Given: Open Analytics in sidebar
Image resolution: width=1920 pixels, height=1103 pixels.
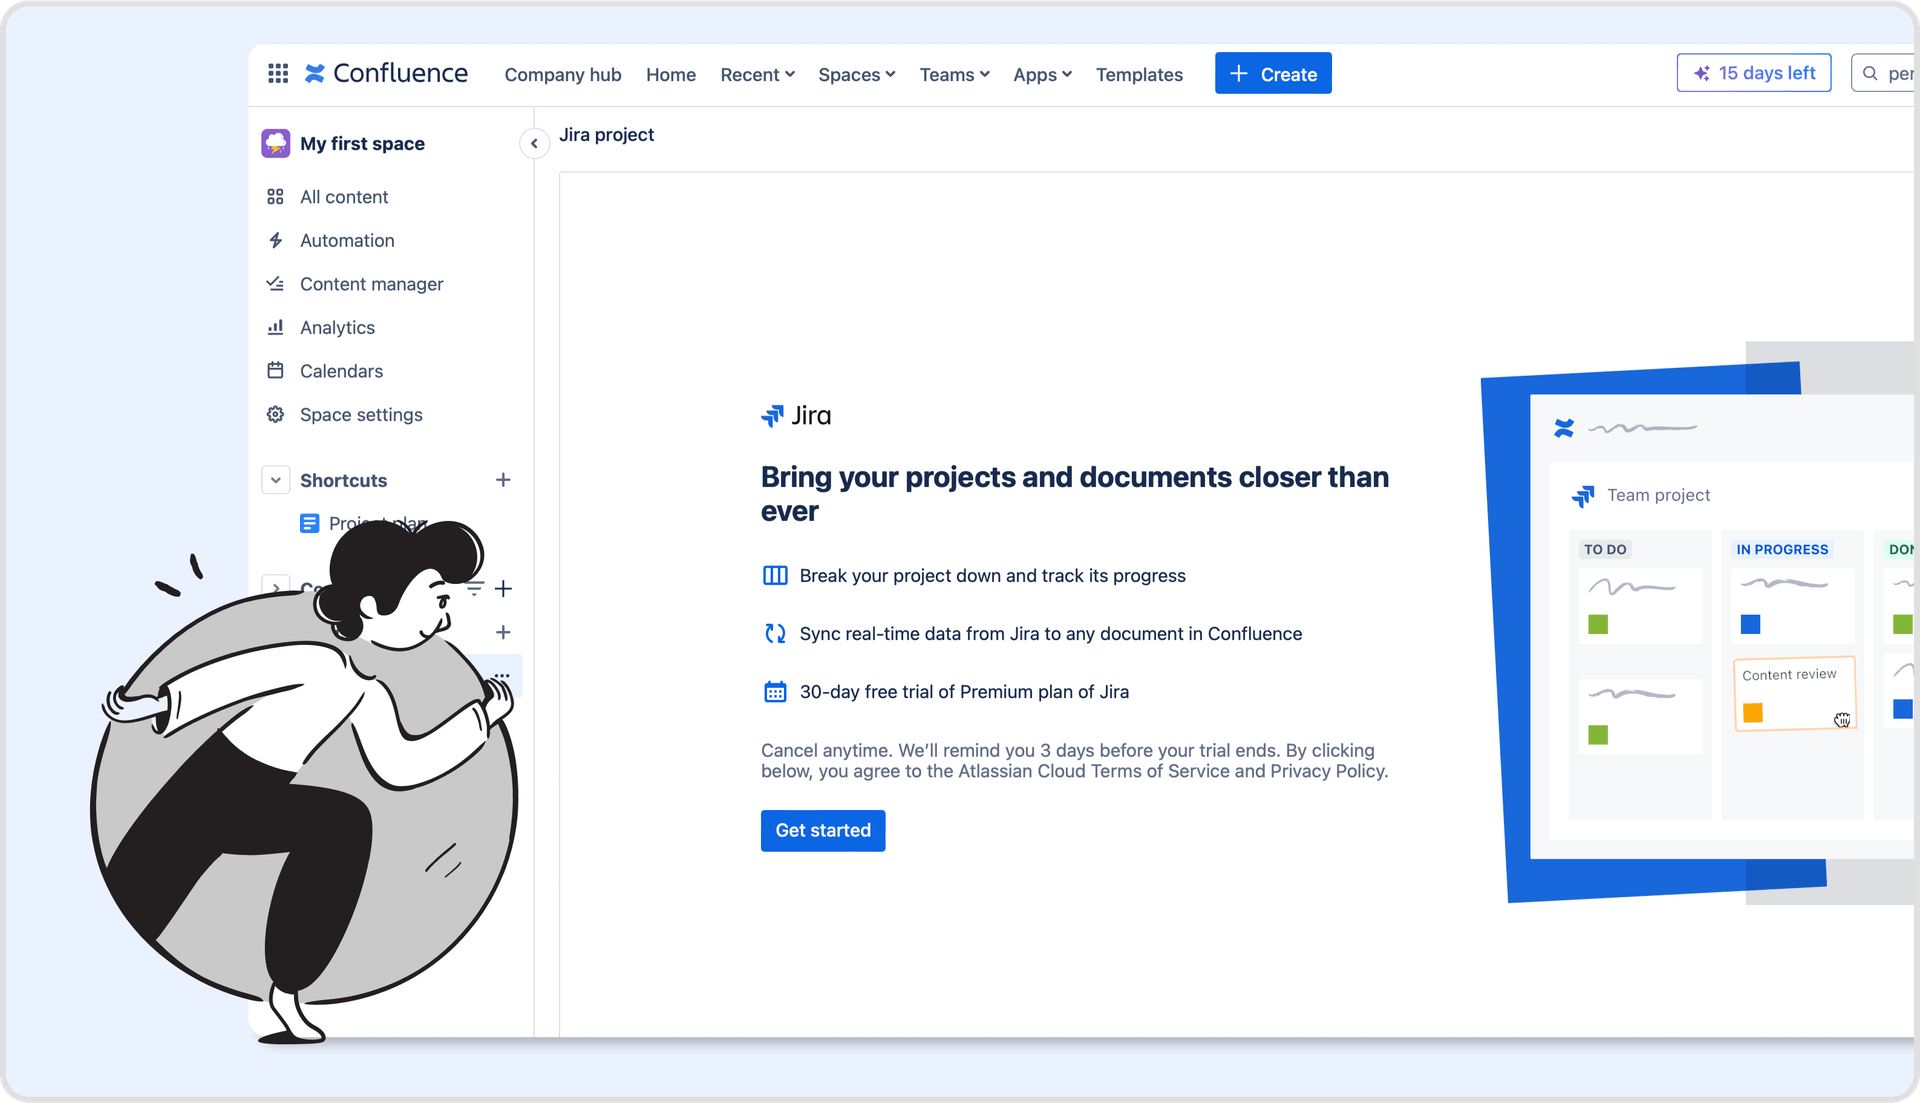Looking at the screenshot, I should pyautogui.click(x=337, y=328).
